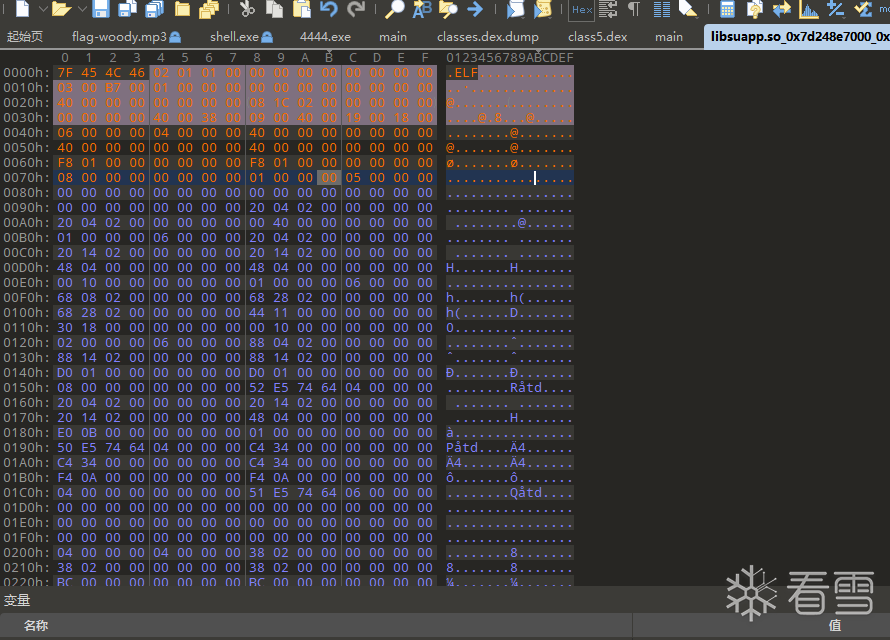890x640 pixels.
Task: Select the 52 byte at 0150h
Action: coord(257,388)
